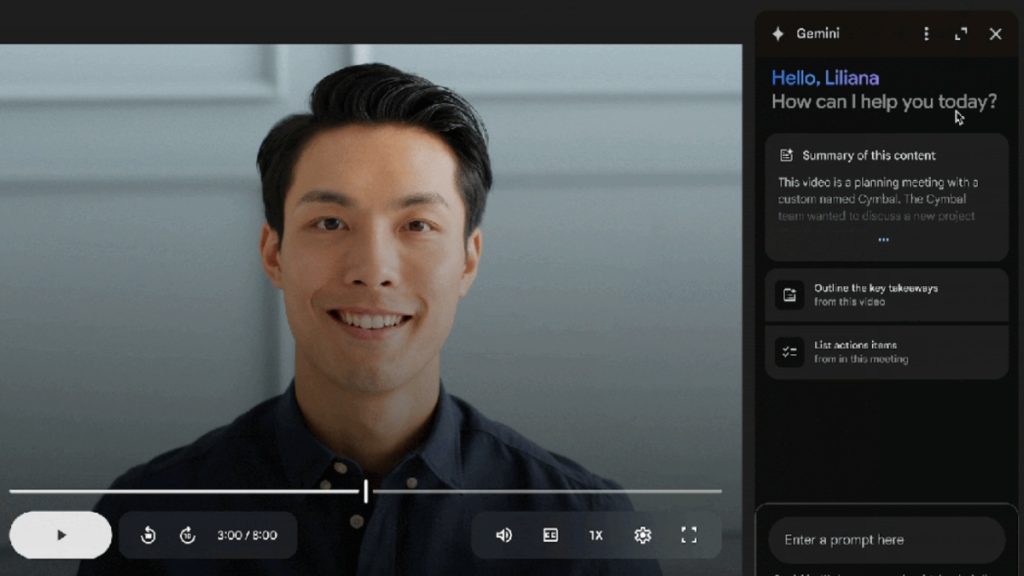
Task: Open the 1X playback speed selector
Action: [595, 535]
